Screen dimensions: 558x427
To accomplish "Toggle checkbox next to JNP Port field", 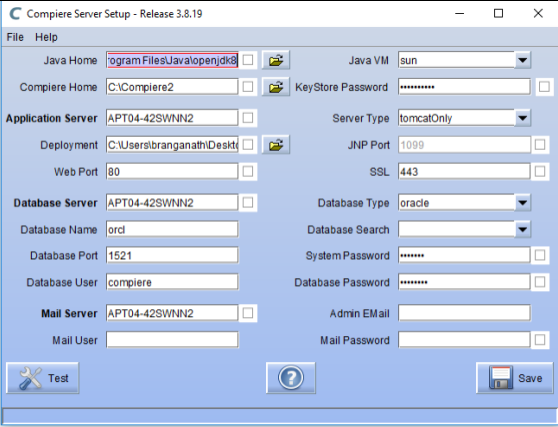I will click(540, 145).
